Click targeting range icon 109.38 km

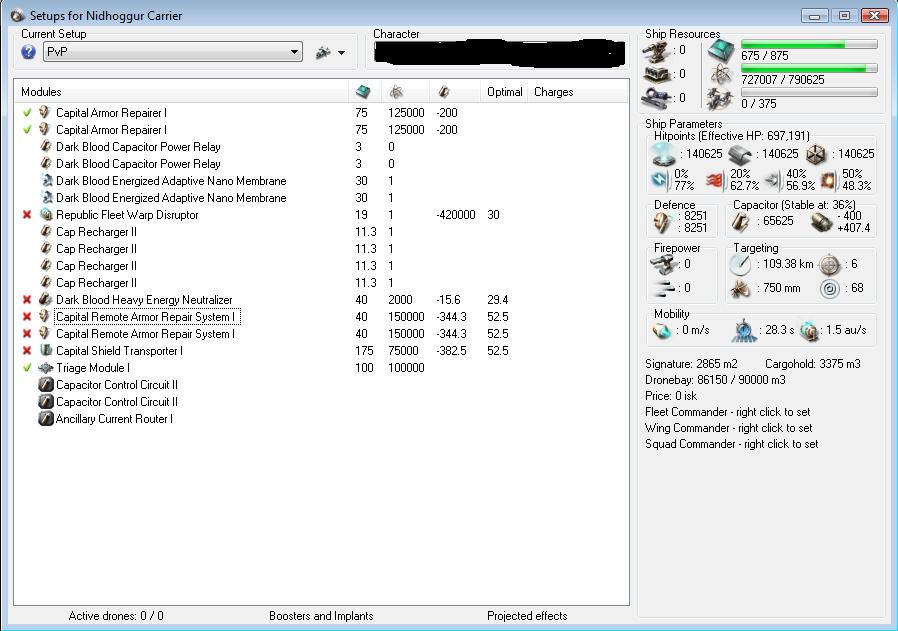point(740,265)
